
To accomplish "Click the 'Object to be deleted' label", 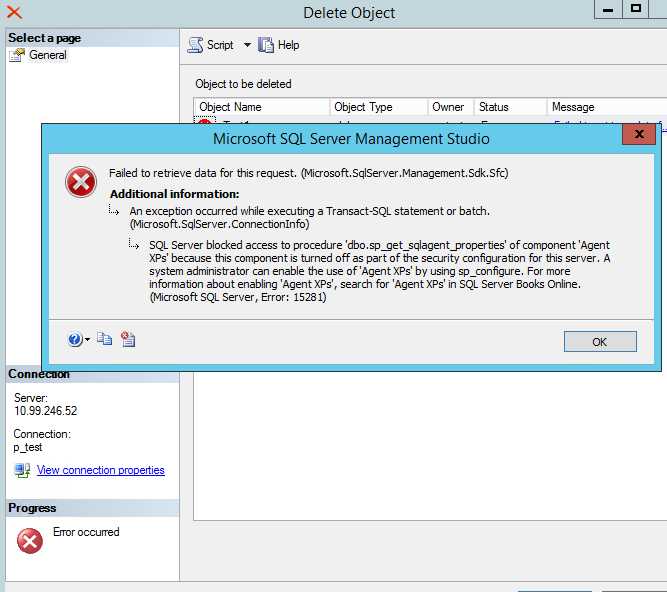I will [243, 84].
